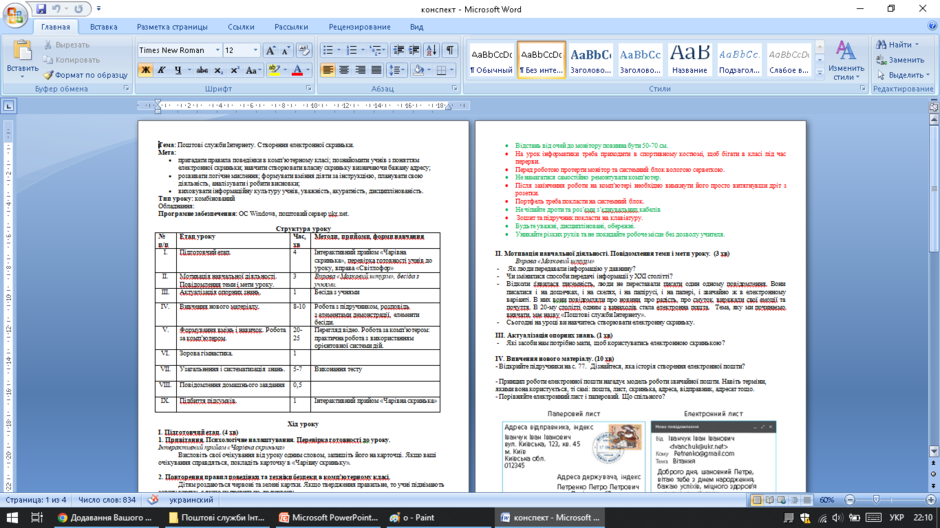940x528 pixels.
Task: Open Word Help question mark icon
Action: (932, 26)
